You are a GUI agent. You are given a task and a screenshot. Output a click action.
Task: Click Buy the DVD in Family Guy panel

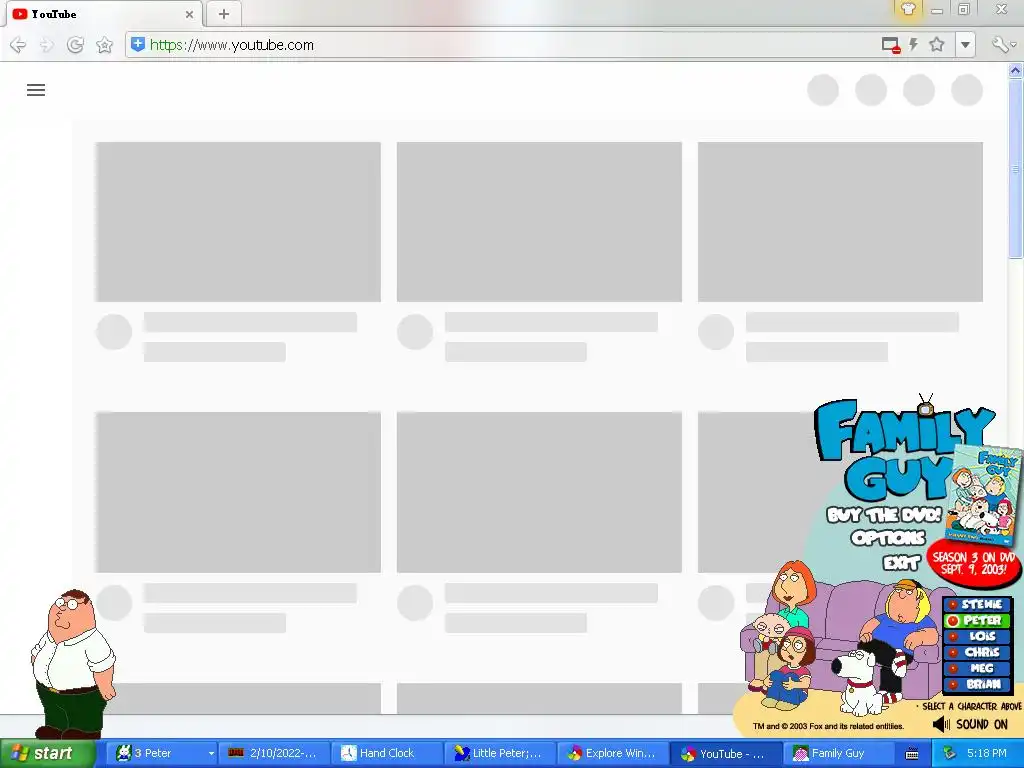pyautogui.click(x=884, y=515)
